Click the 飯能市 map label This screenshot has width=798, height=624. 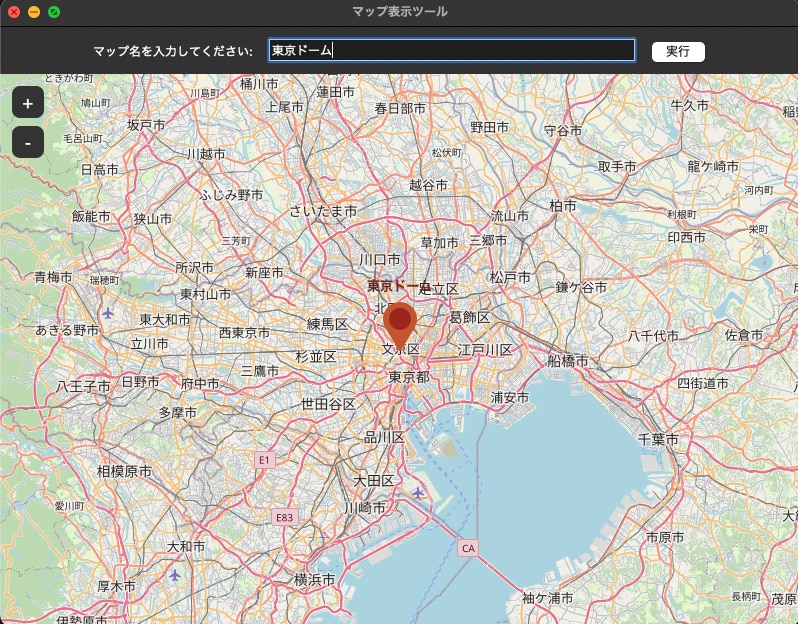pyautogui.click(x=91, y=216)
